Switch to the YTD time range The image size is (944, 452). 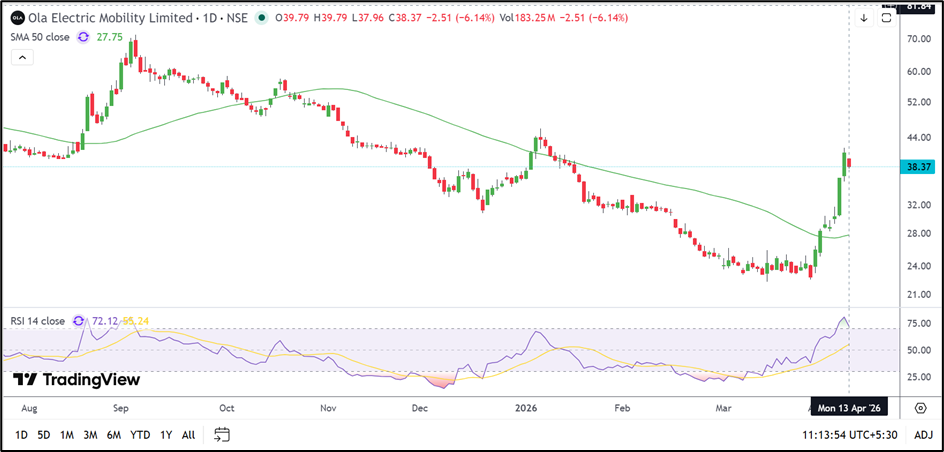point(140,434)
